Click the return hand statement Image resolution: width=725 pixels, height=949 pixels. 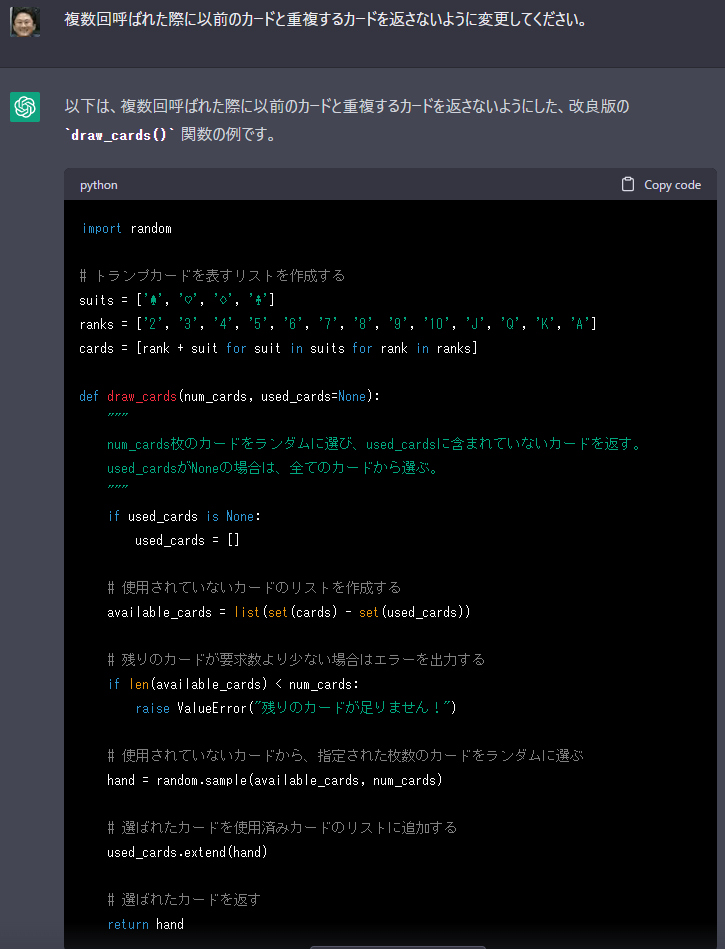click(145, 924)
